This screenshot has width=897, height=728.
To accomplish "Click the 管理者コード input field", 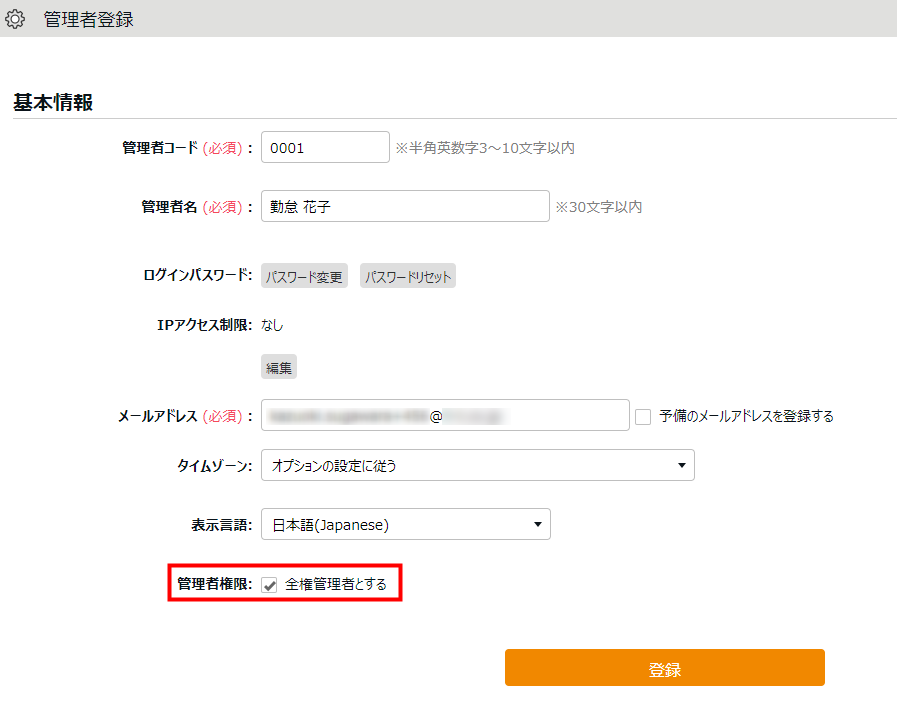I will (325, 147).
